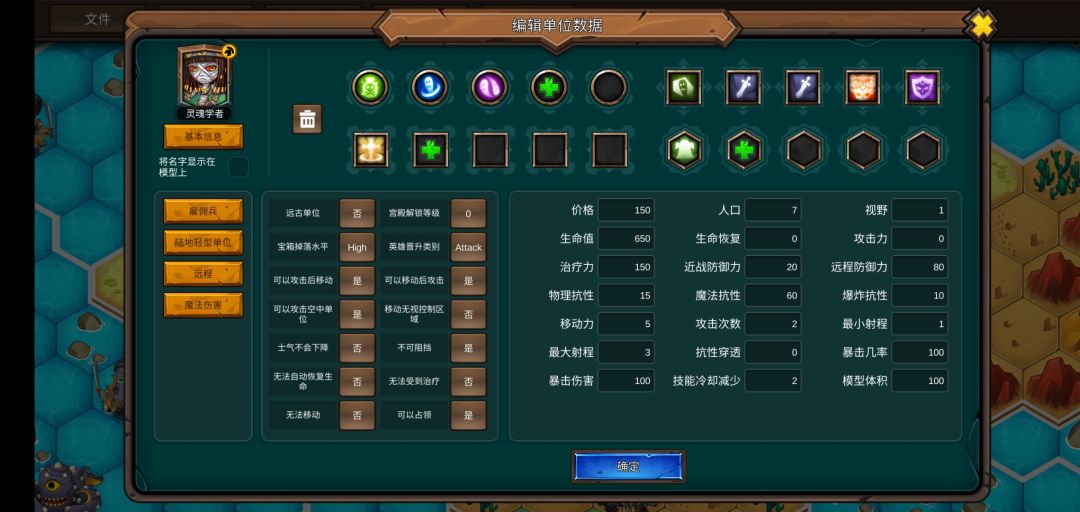Select the blue ghost skill icon
This screenshot has height=512, width=1080.
[430, 88]
